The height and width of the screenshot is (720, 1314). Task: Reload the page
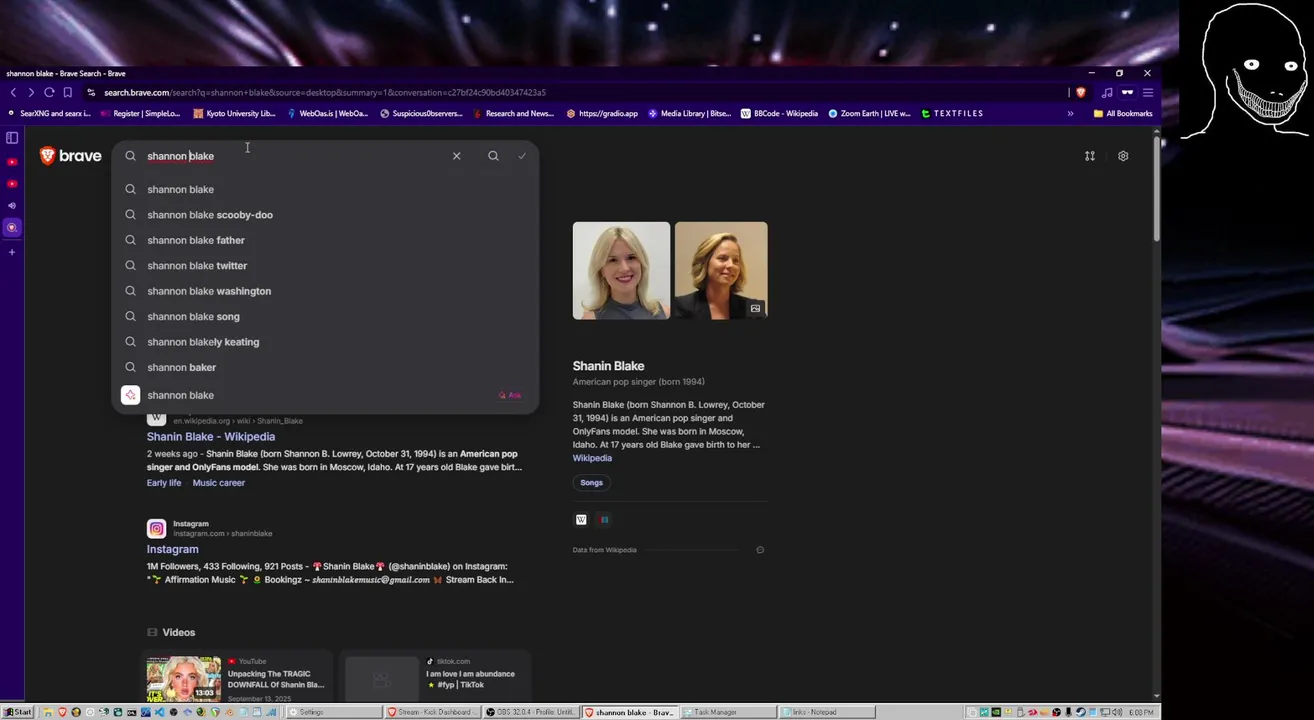(x=49, y=92)
